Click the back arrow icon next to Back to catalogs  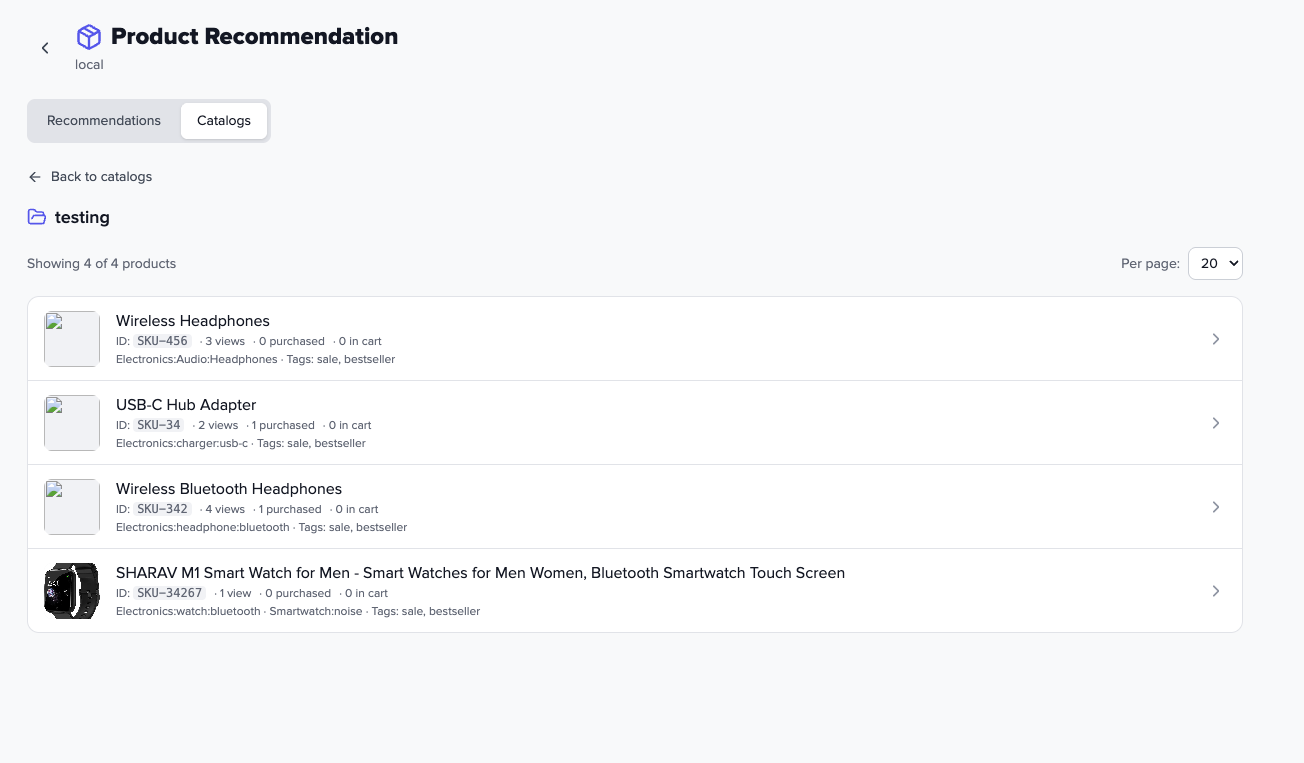tap(34, 176)
